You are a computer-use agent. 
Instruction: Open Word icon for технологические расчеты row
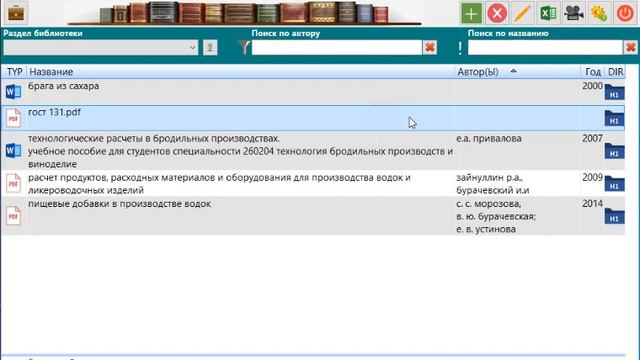[x=13, y=151]
